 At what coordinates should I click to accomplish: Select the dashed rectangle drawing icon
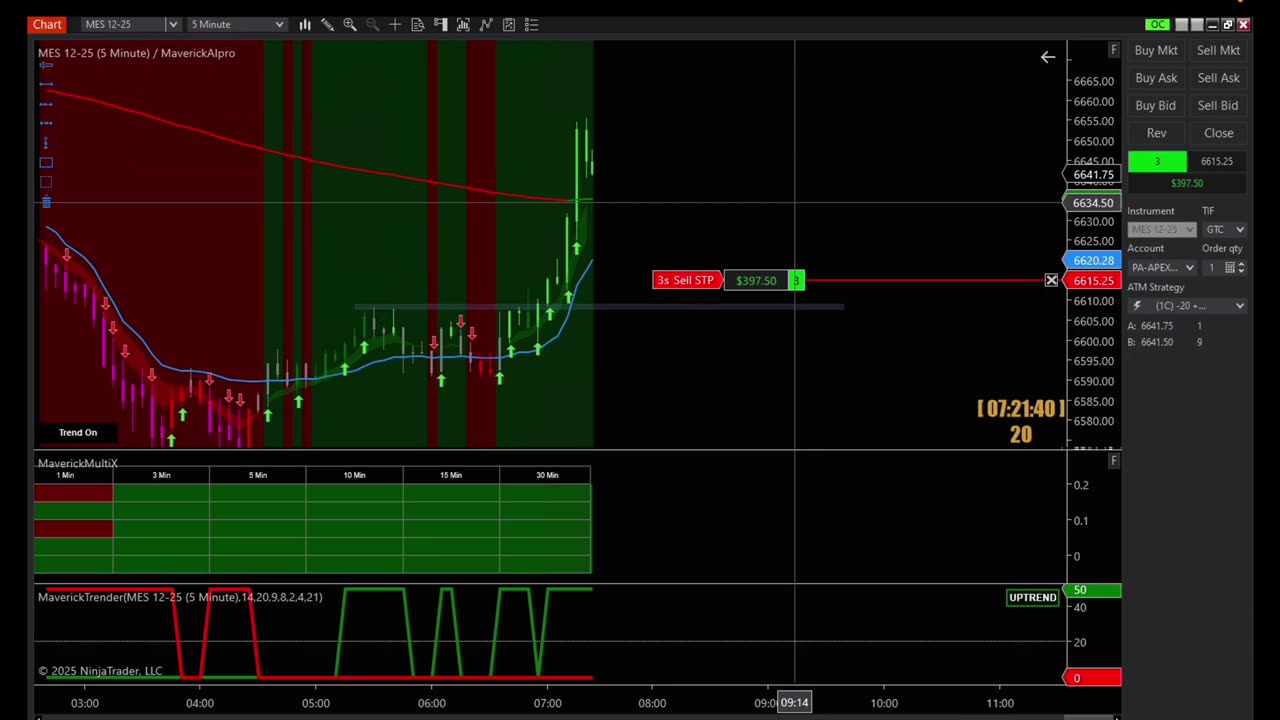tap(46, 182)
